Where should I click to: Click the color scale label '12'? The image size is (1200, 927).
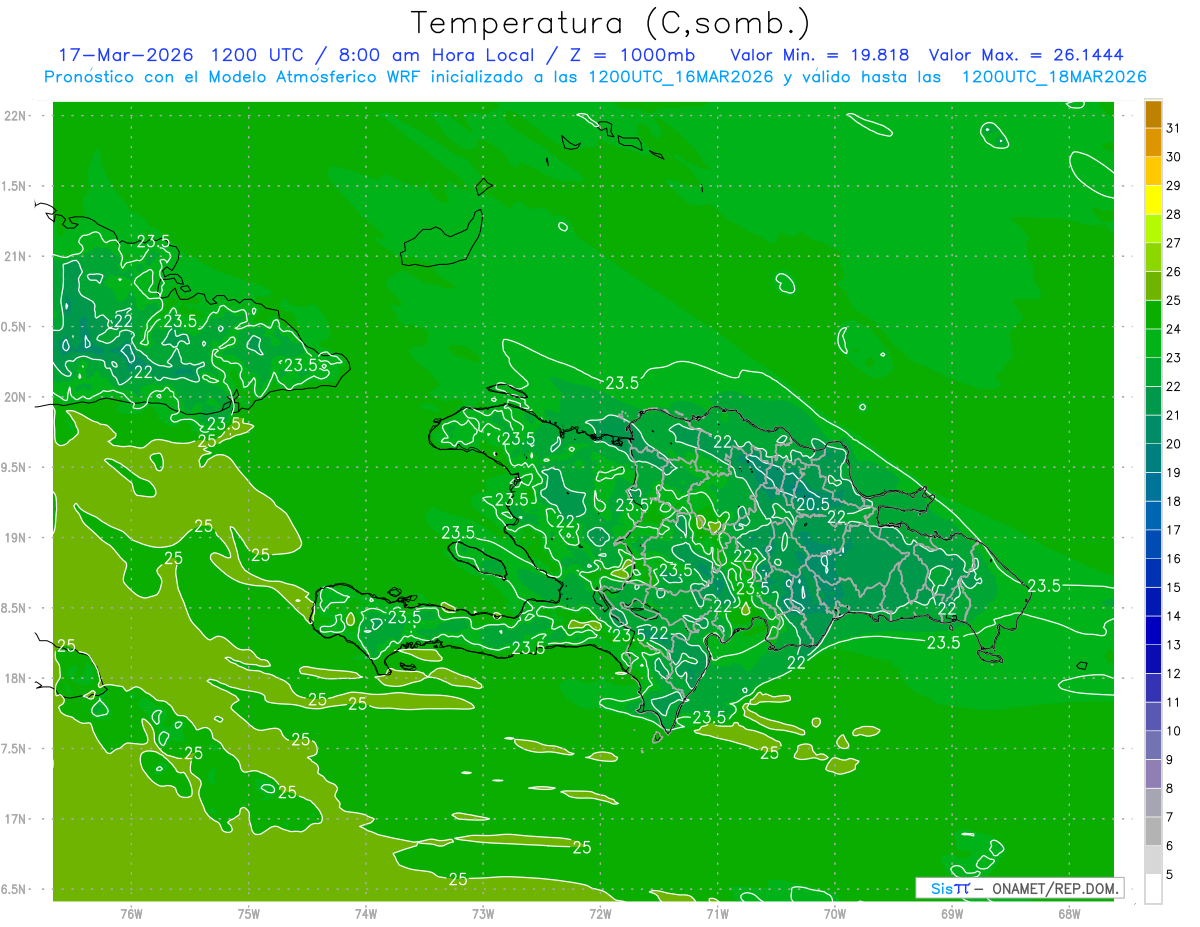pos(1174,673)
